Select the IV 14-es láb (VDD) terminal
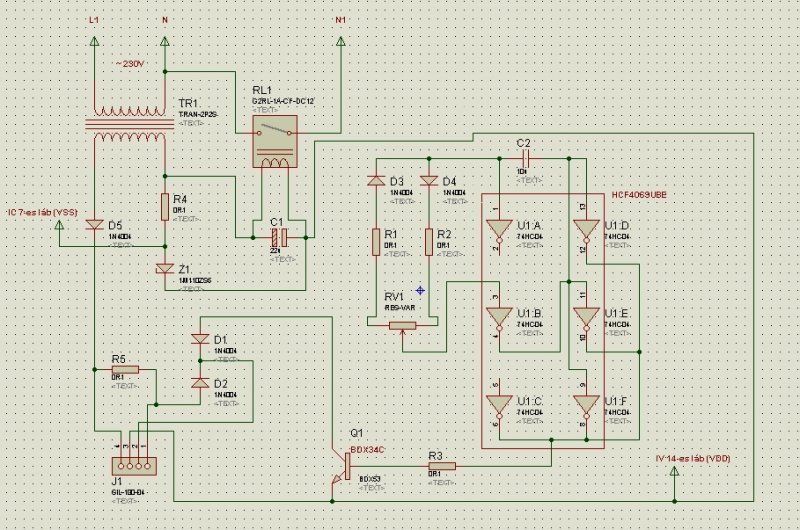This screenshot has height=530, width=800. coord(674,472)
